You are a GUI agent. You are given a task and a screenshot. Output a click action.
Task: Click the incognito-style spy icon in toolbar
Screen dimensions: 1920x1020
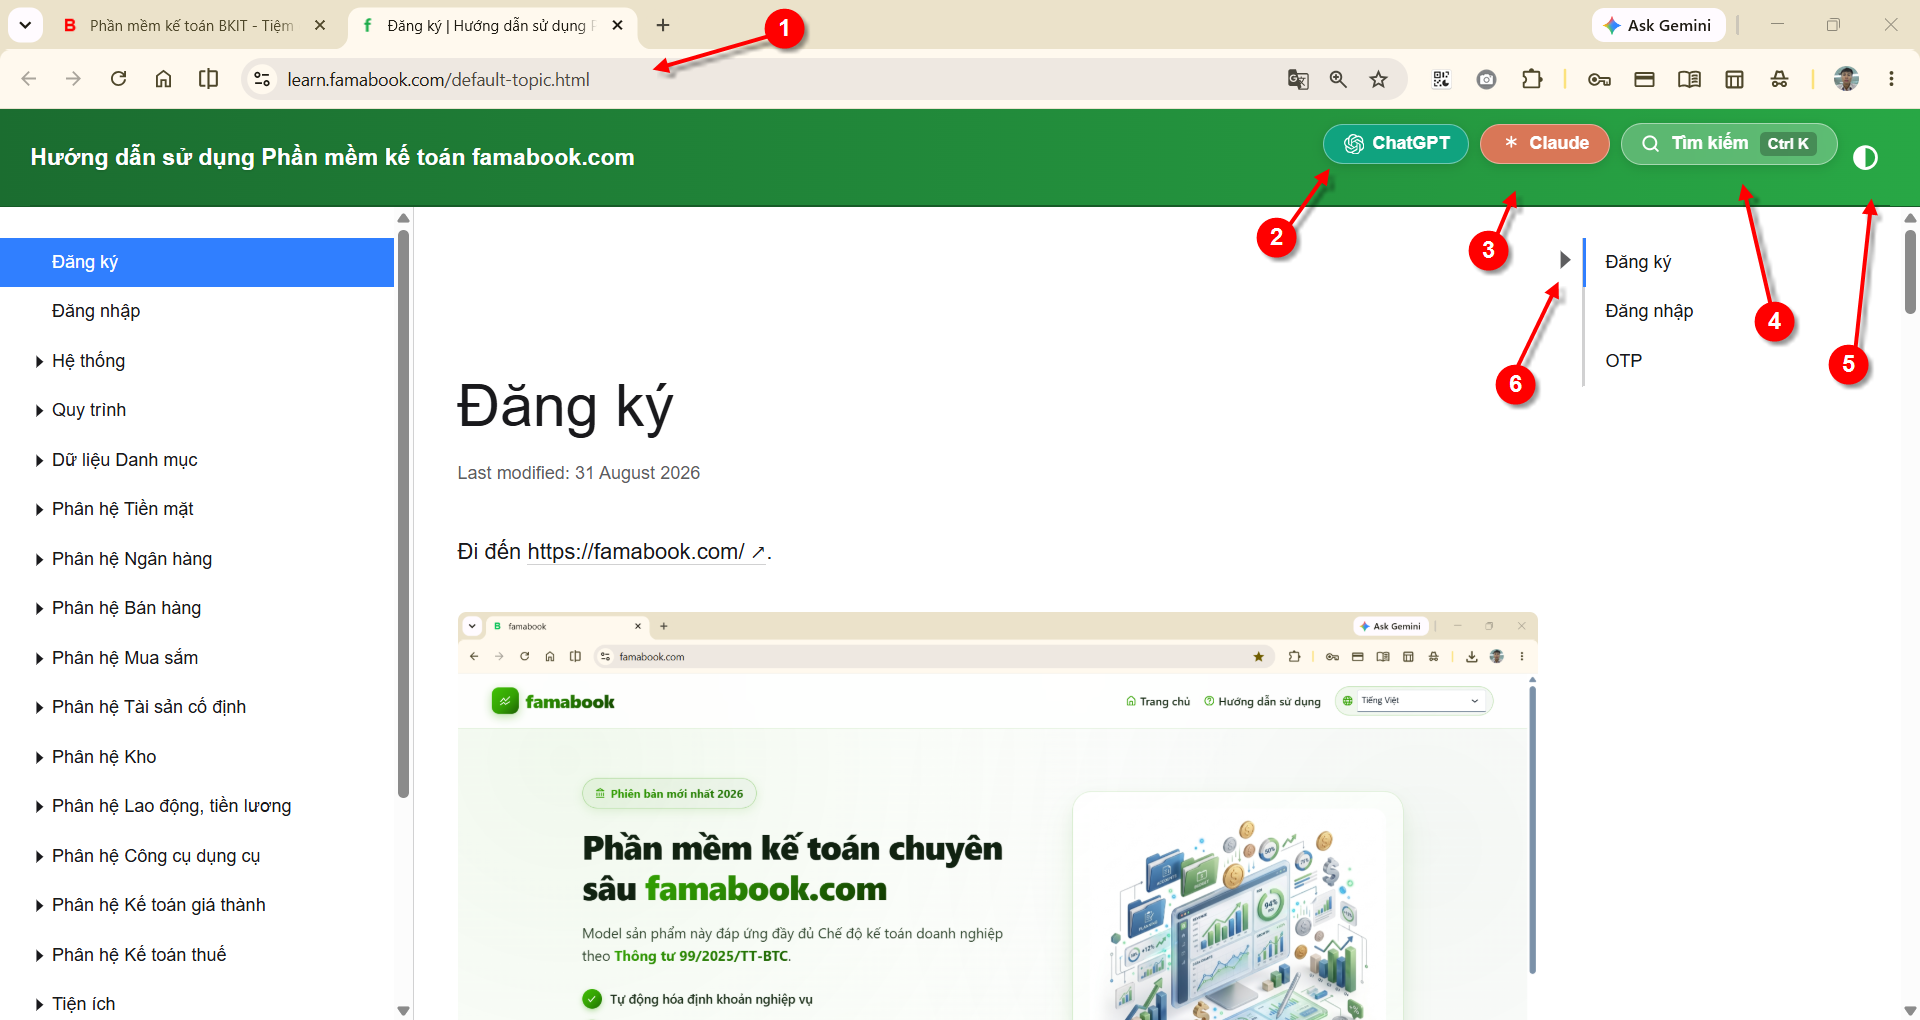1779,80
